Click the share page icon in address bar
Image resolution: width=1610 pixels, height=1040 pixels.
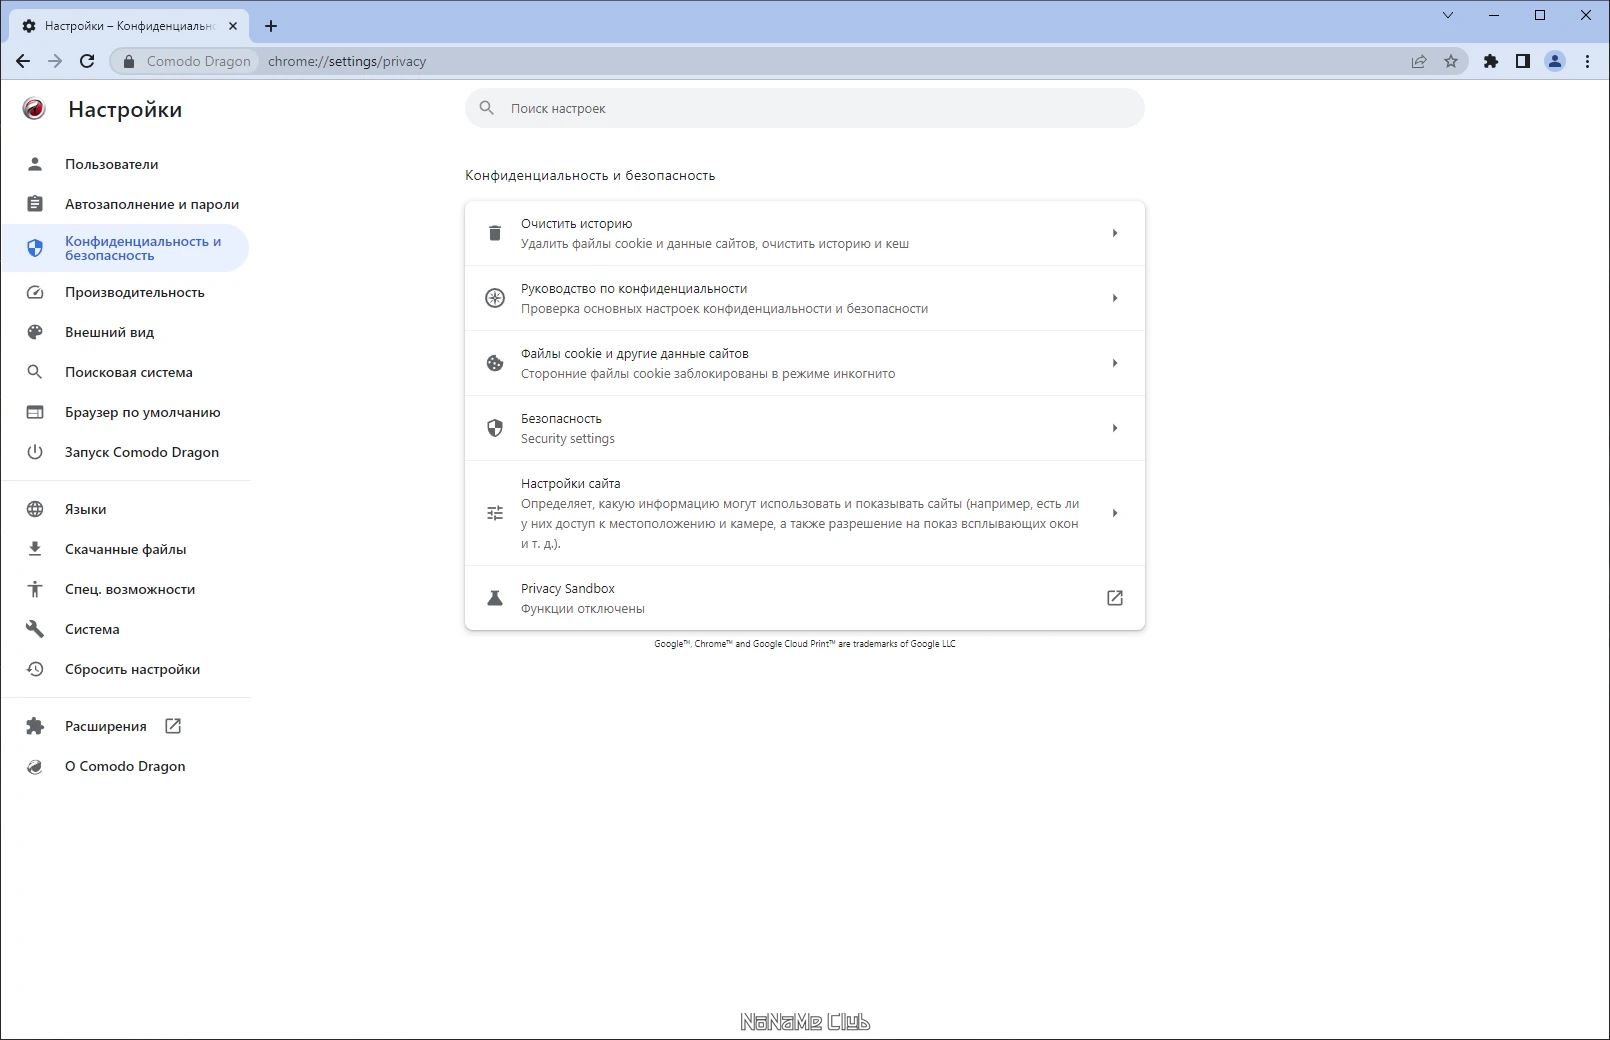pos(1419,61)
